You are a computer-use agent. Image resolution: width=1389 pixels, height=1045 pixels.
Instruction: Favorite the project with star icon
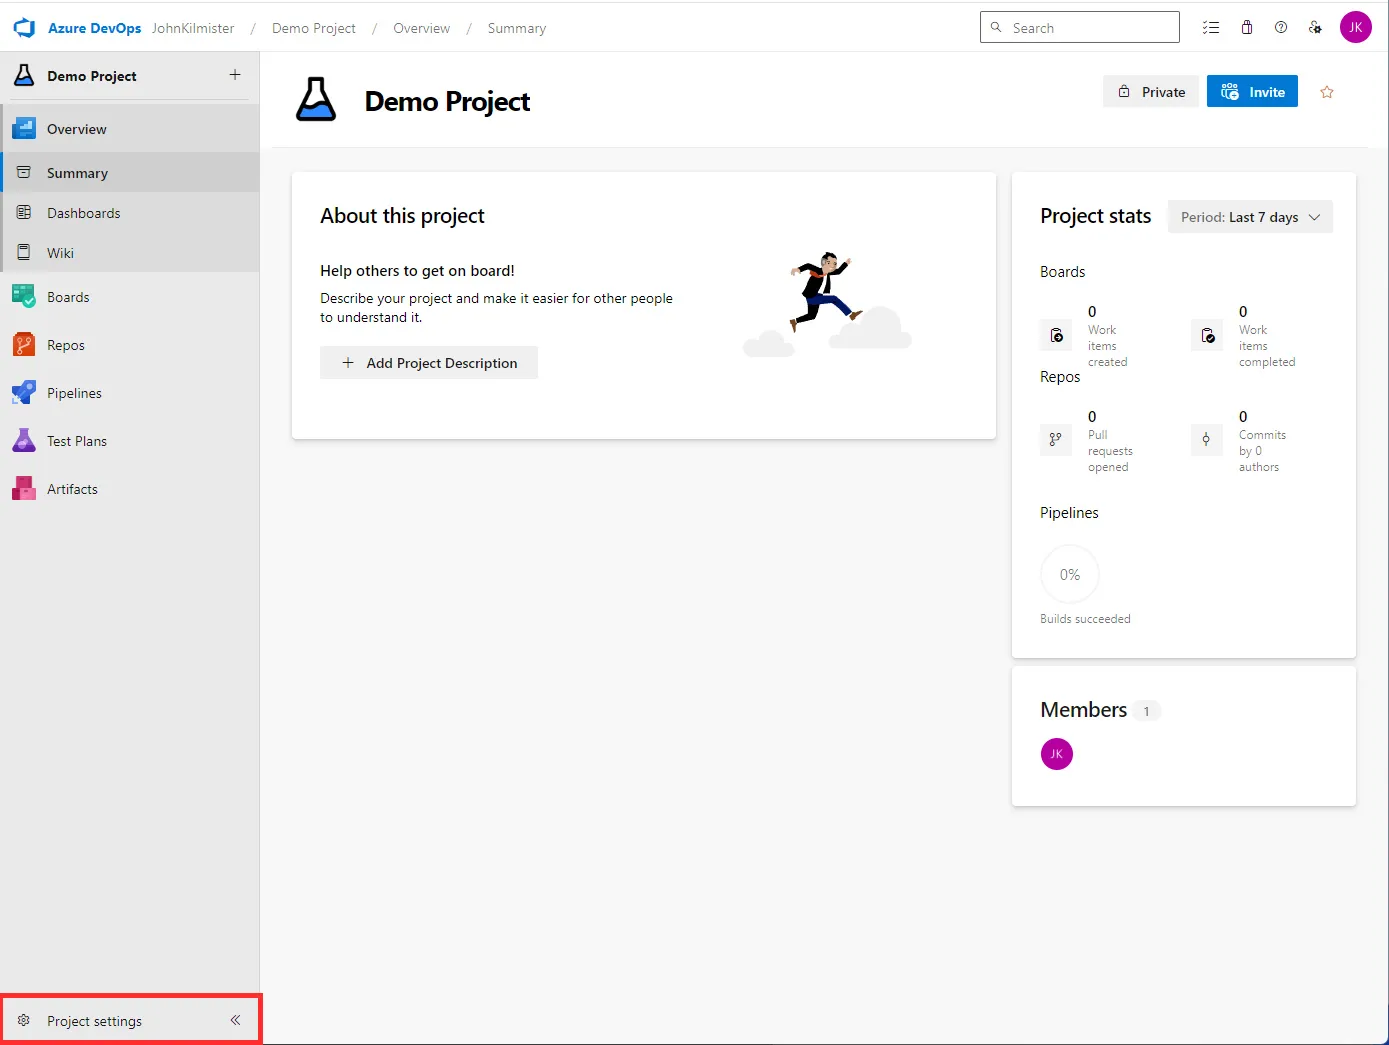coord(1327,92)
